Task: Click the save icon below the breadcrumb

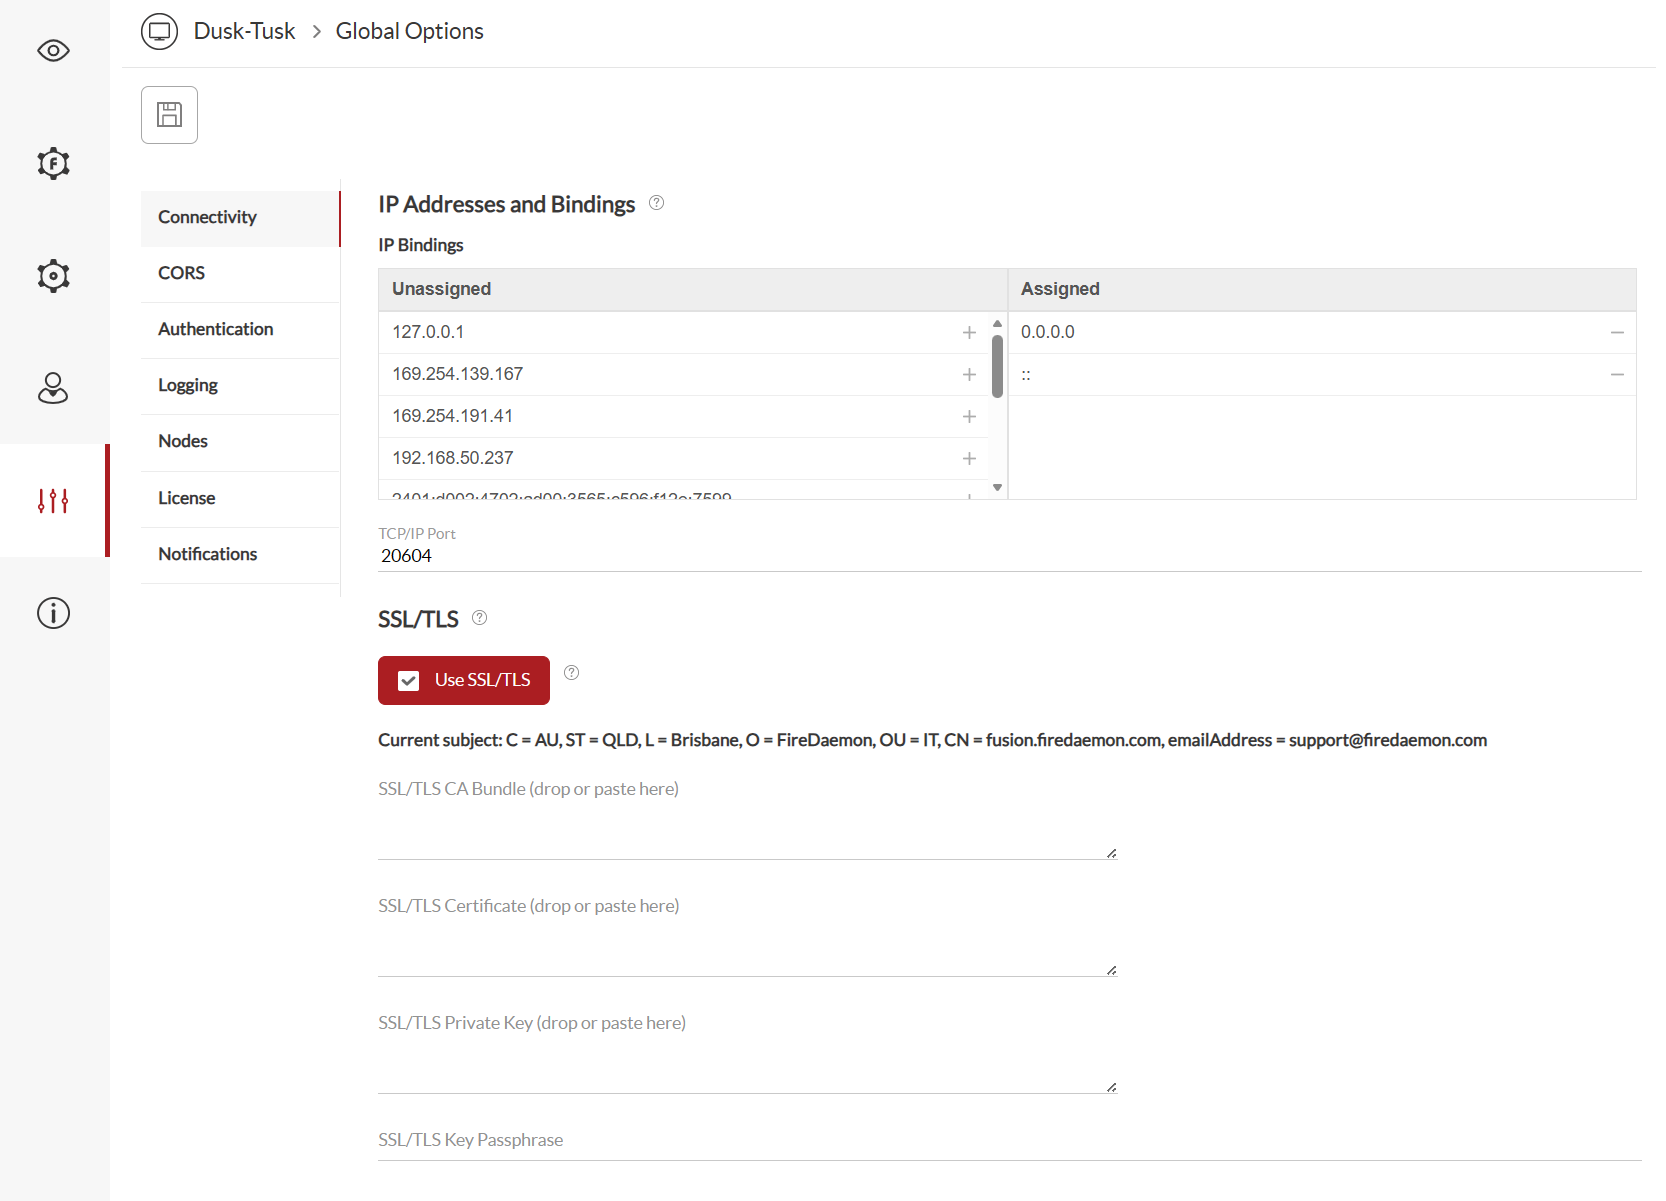Action: point(169,114)
